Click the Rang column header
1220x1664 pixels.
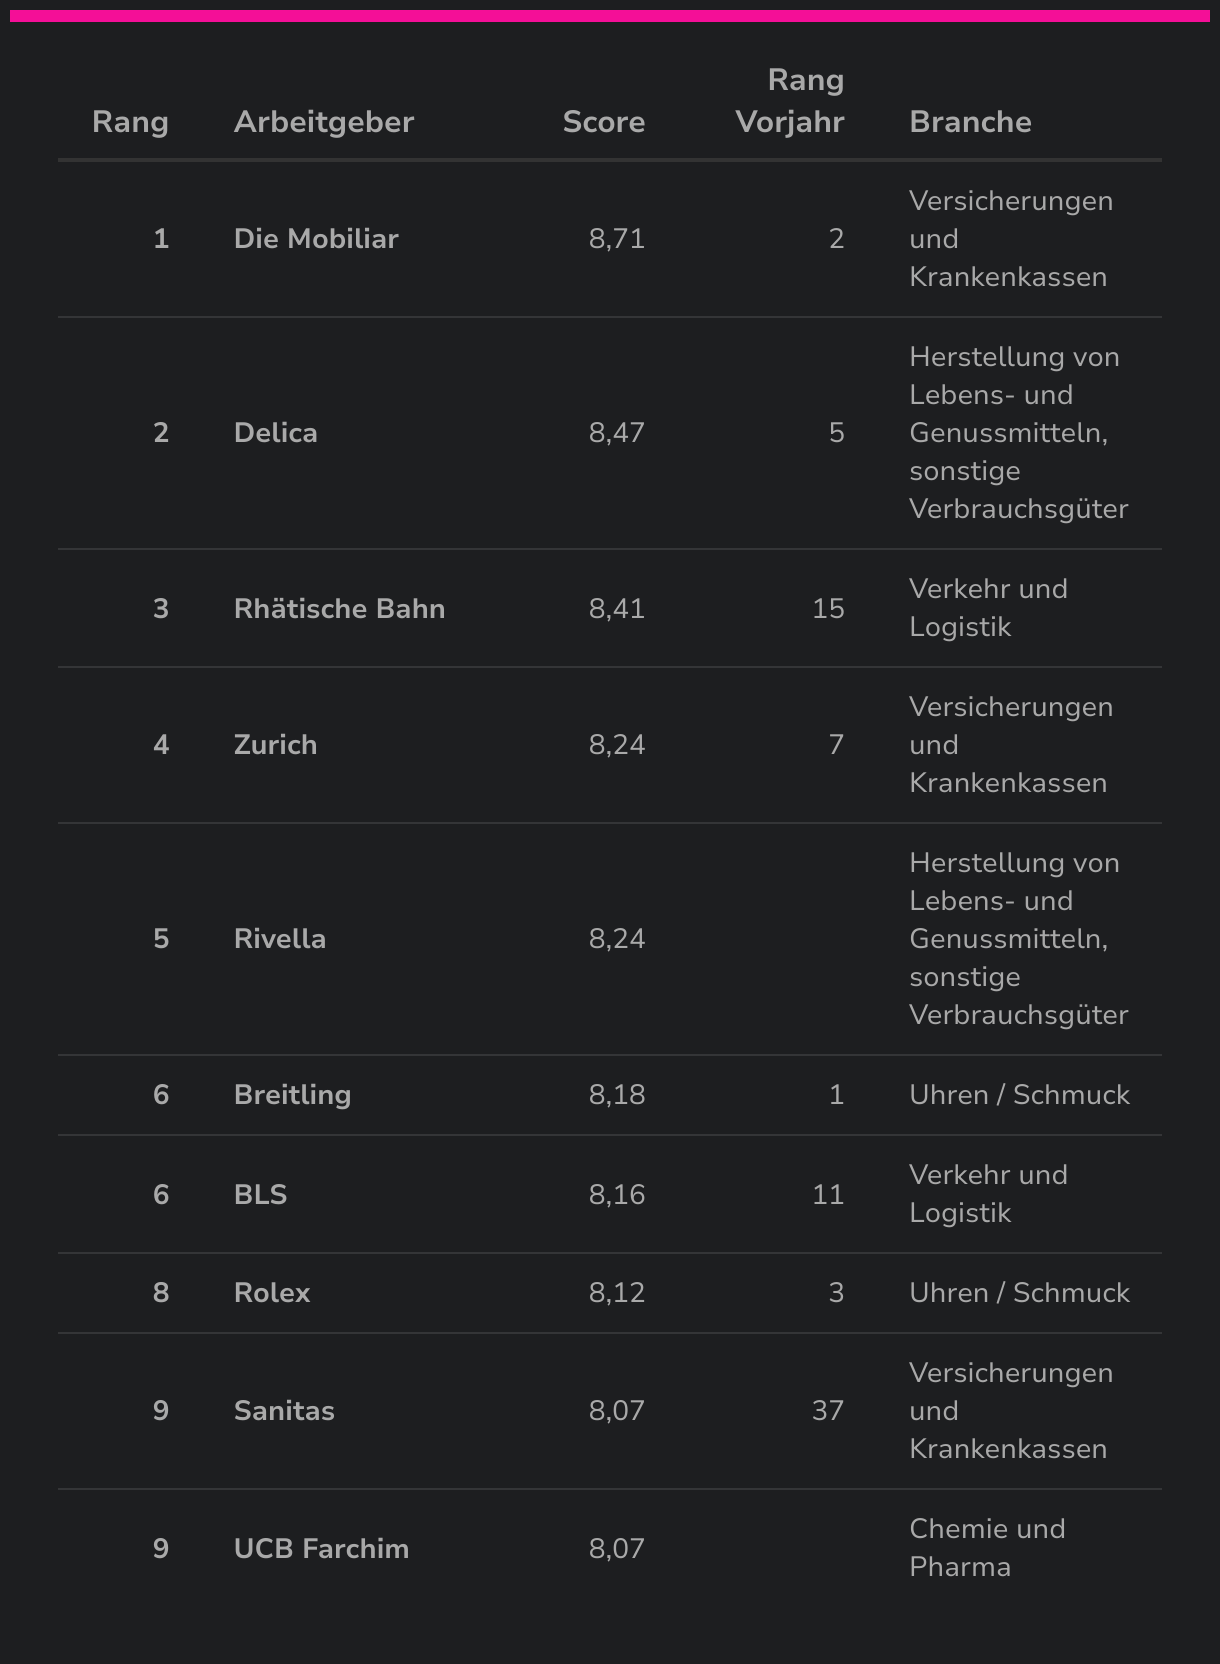click(130, 122)
